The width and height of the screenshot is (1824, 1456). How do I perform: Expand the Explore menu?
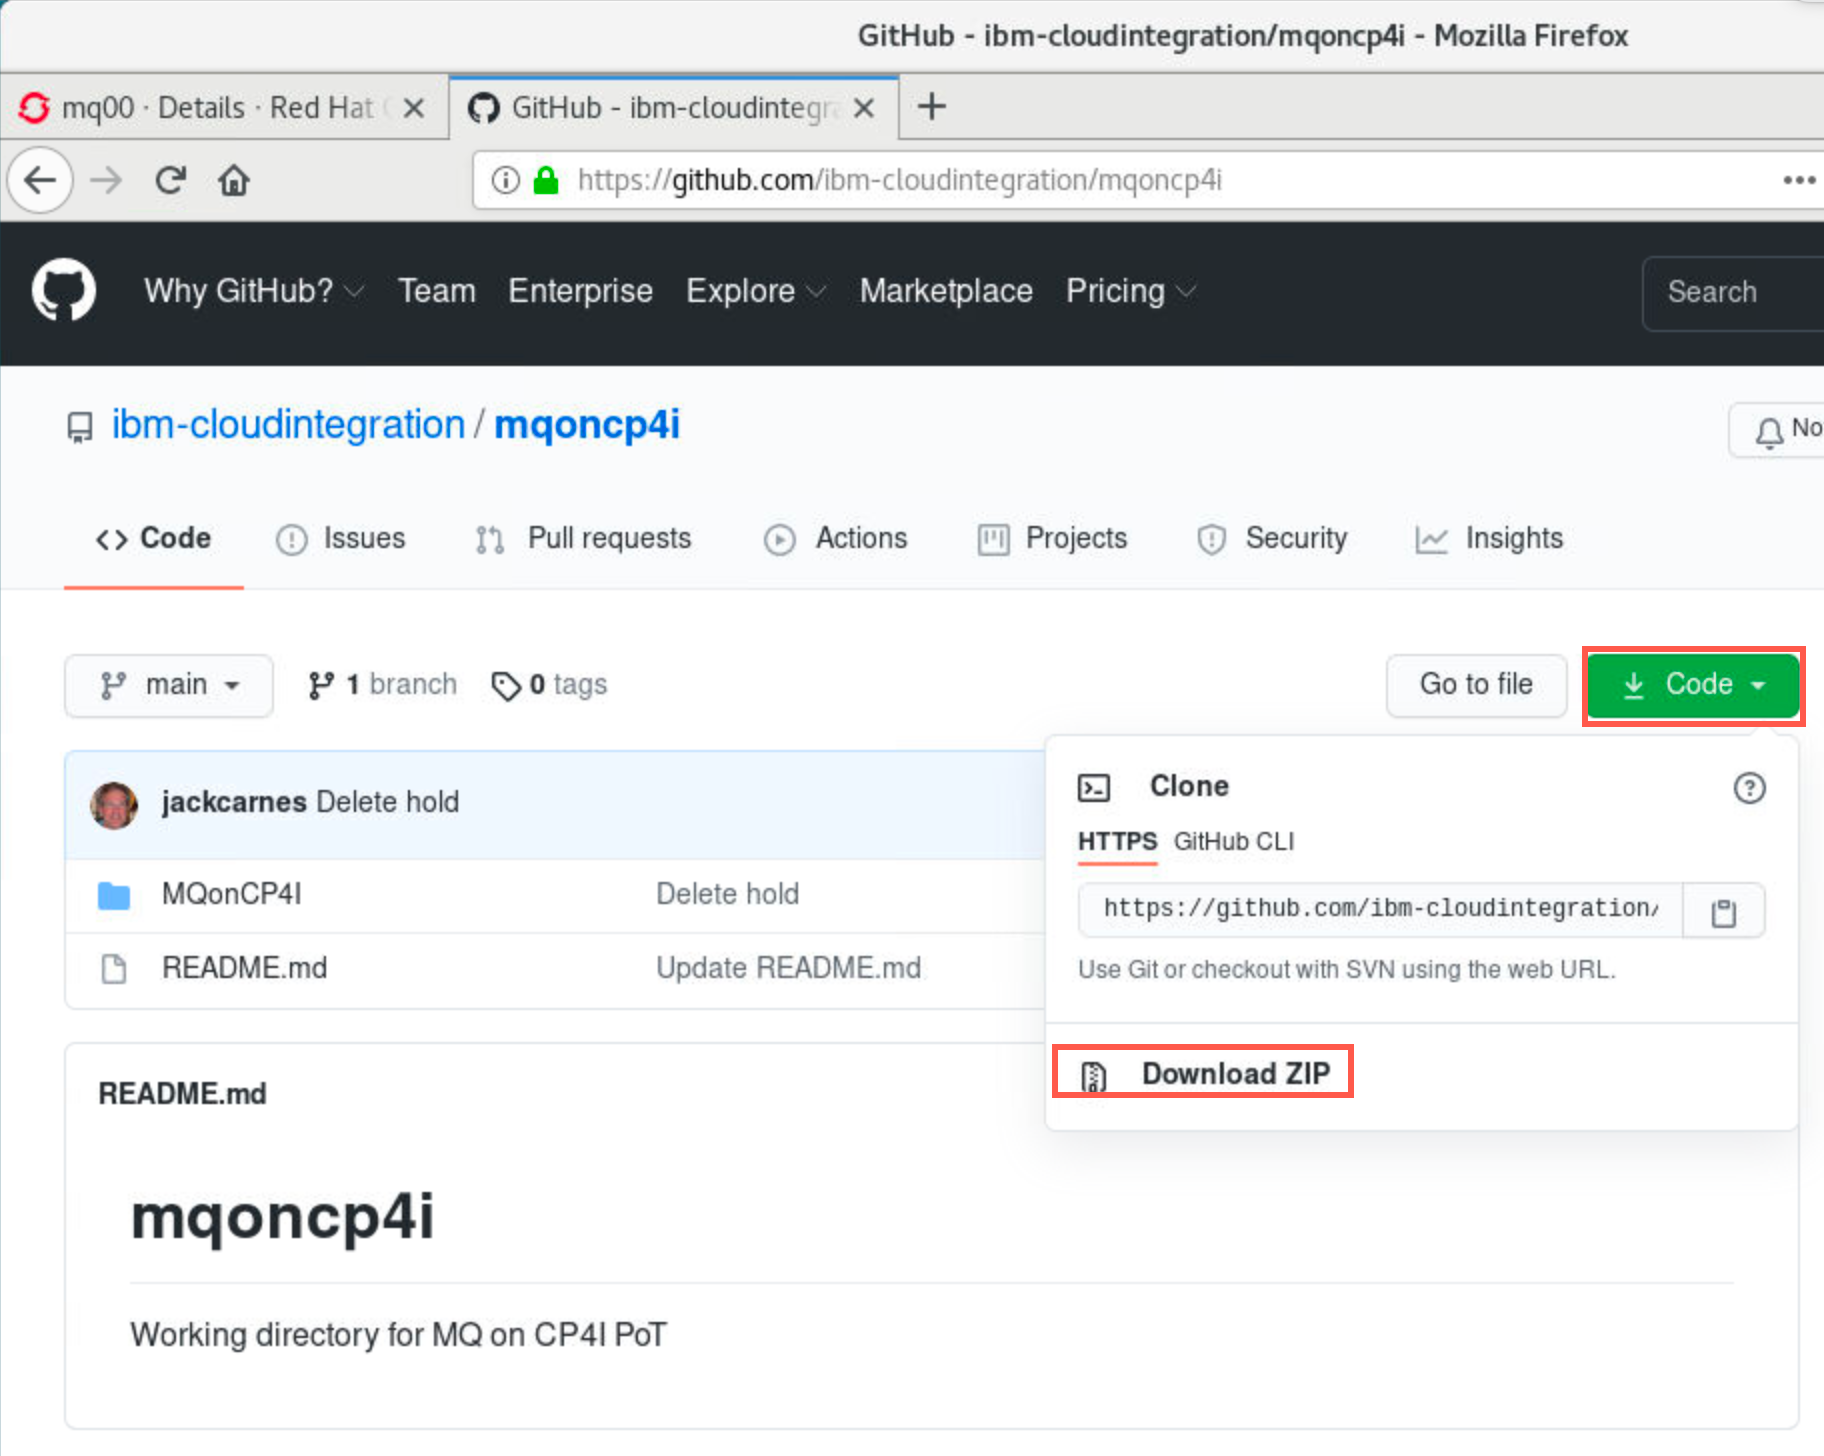pos(756,291)
